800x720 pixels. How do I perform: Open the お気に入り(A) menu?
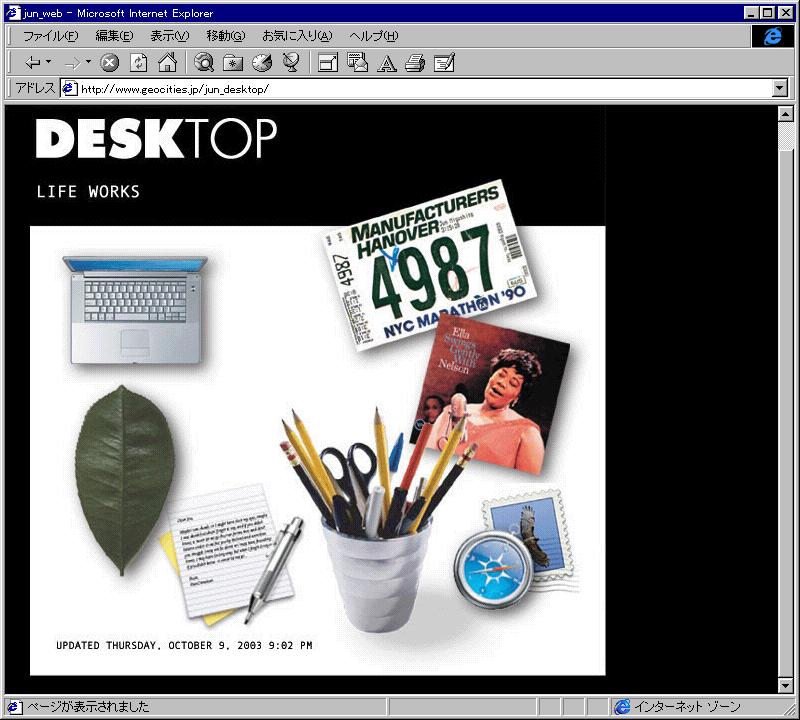(297, 36)
